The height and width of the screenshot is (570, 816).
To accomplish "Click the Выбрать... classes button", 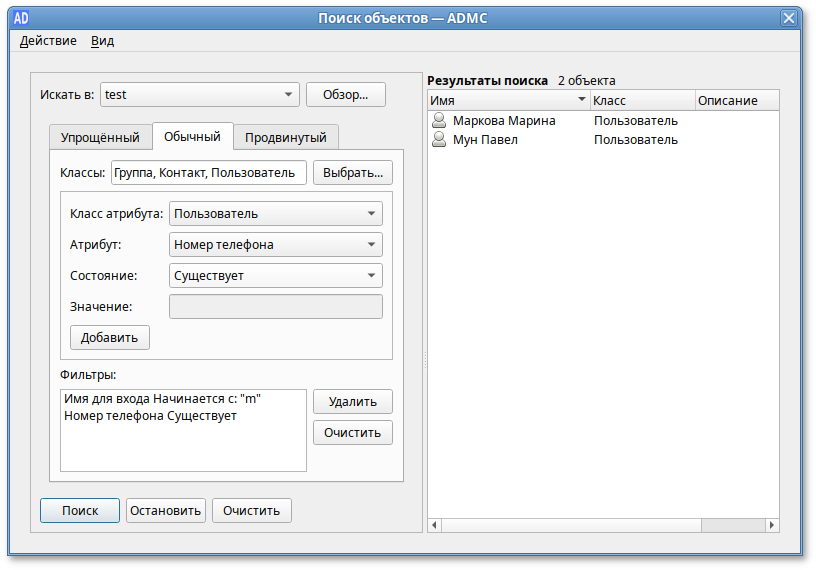I will tap(353, 172).
